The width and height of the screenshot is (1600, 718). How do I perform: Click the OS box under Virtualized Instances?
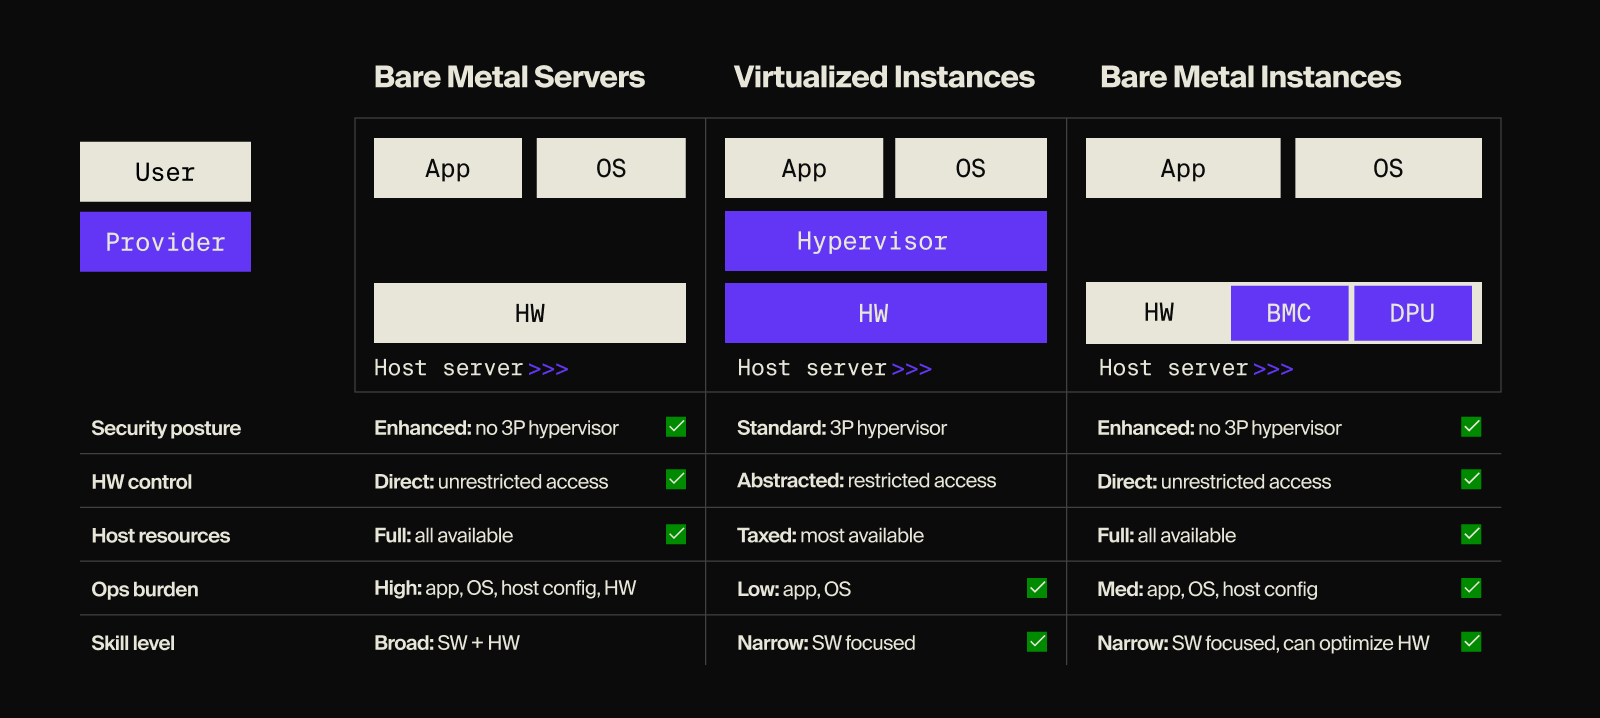(x=971, y=168)
